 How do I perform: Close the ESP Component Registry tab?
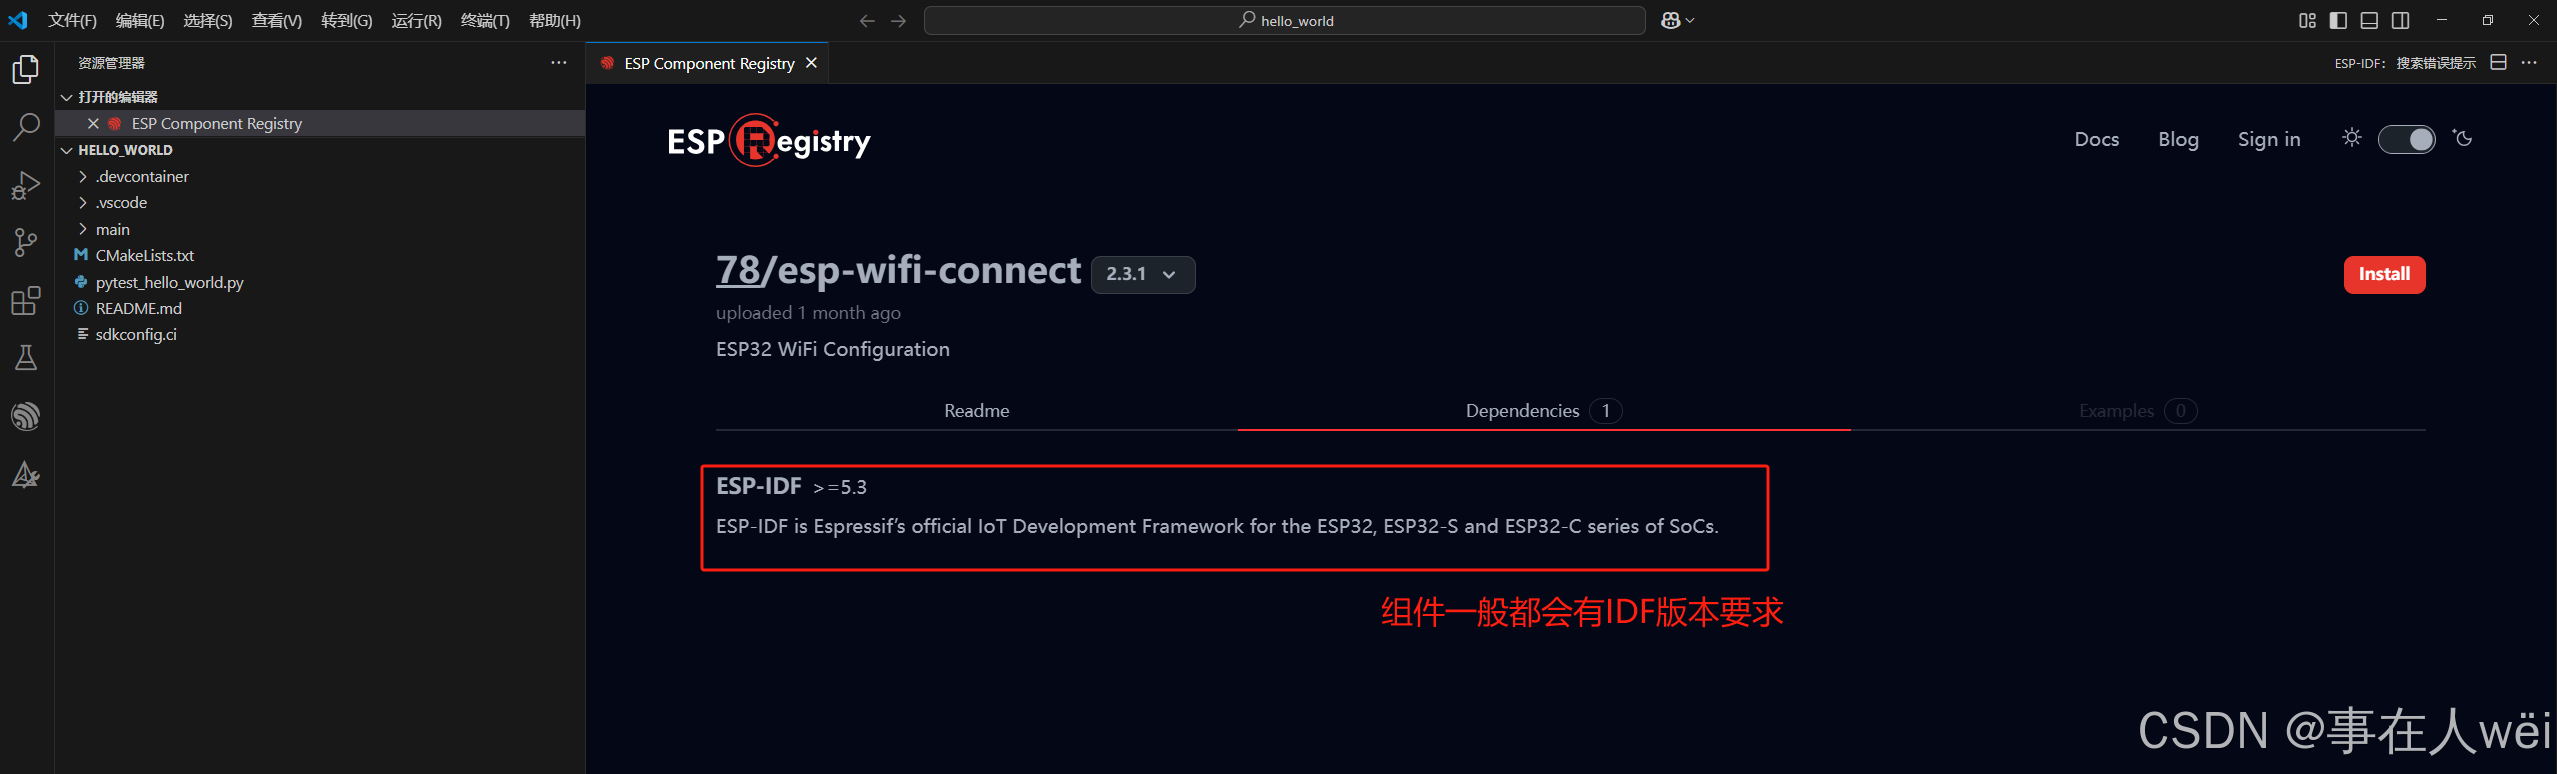pyautogui.click(x=811, y=63)
